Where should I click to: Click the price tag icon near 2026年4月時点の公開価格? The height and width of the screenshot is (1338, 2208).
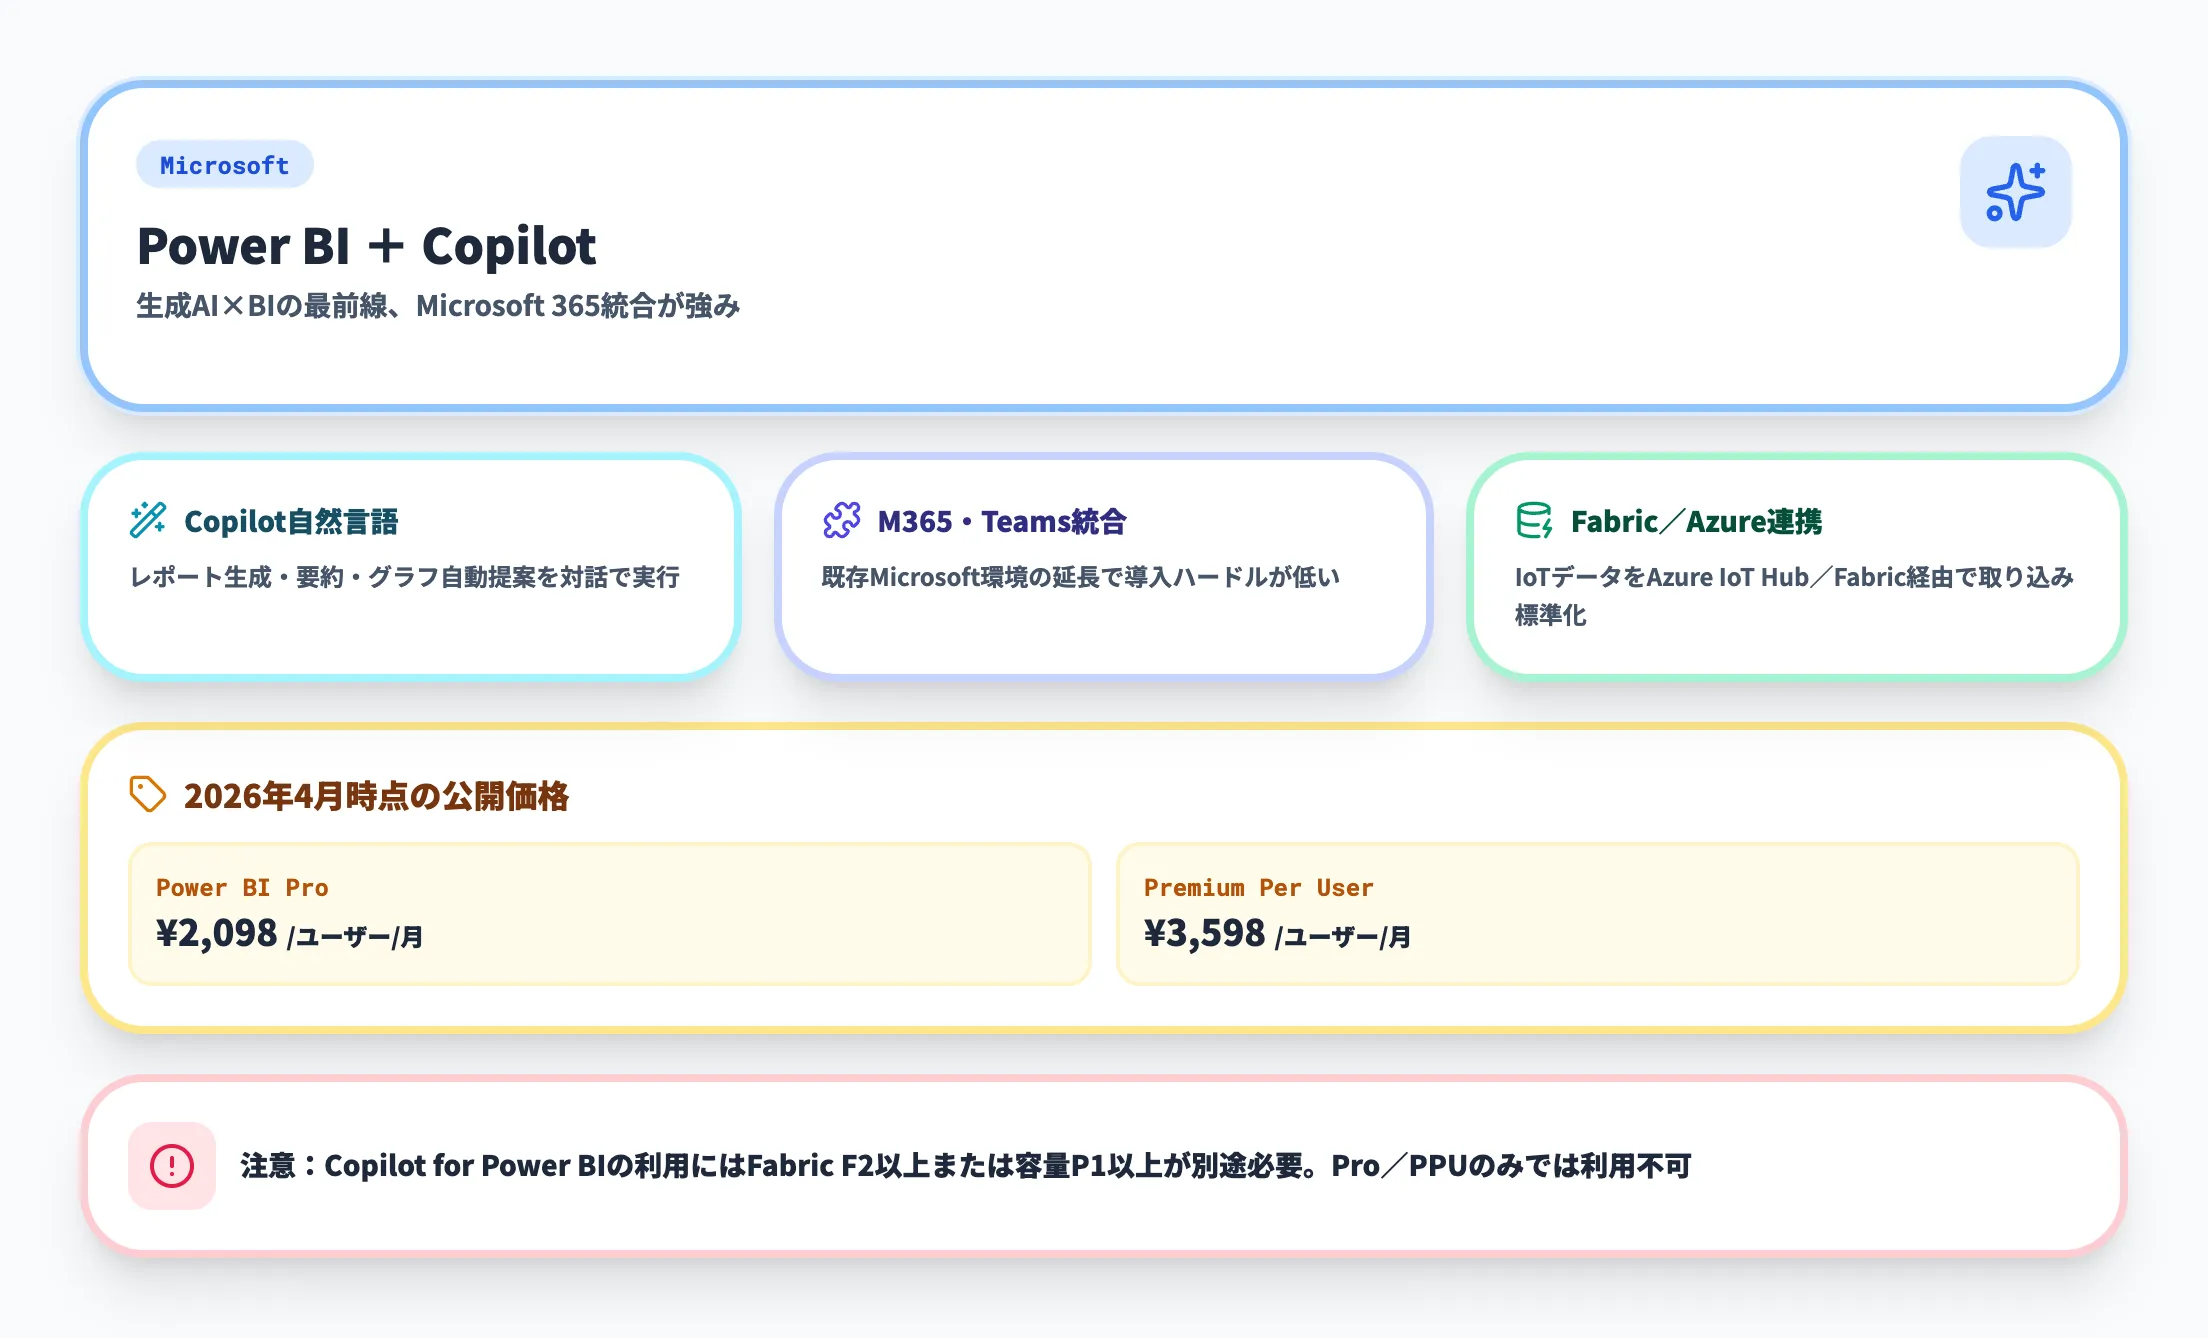point(146,793)
